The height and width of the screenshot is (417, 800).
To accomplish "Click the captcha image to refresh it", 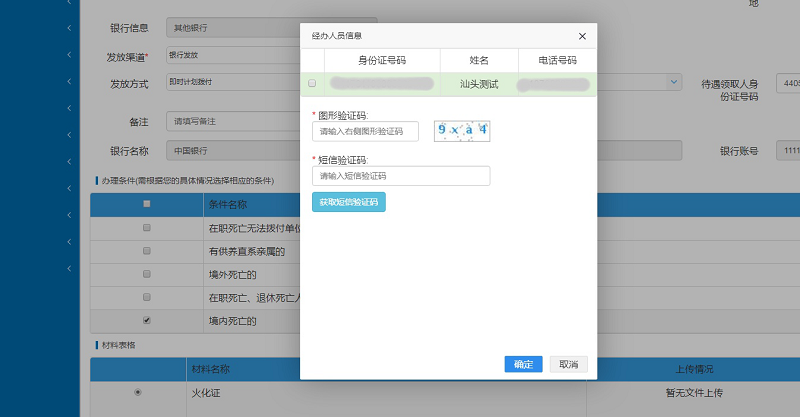I will coord(461,130).
